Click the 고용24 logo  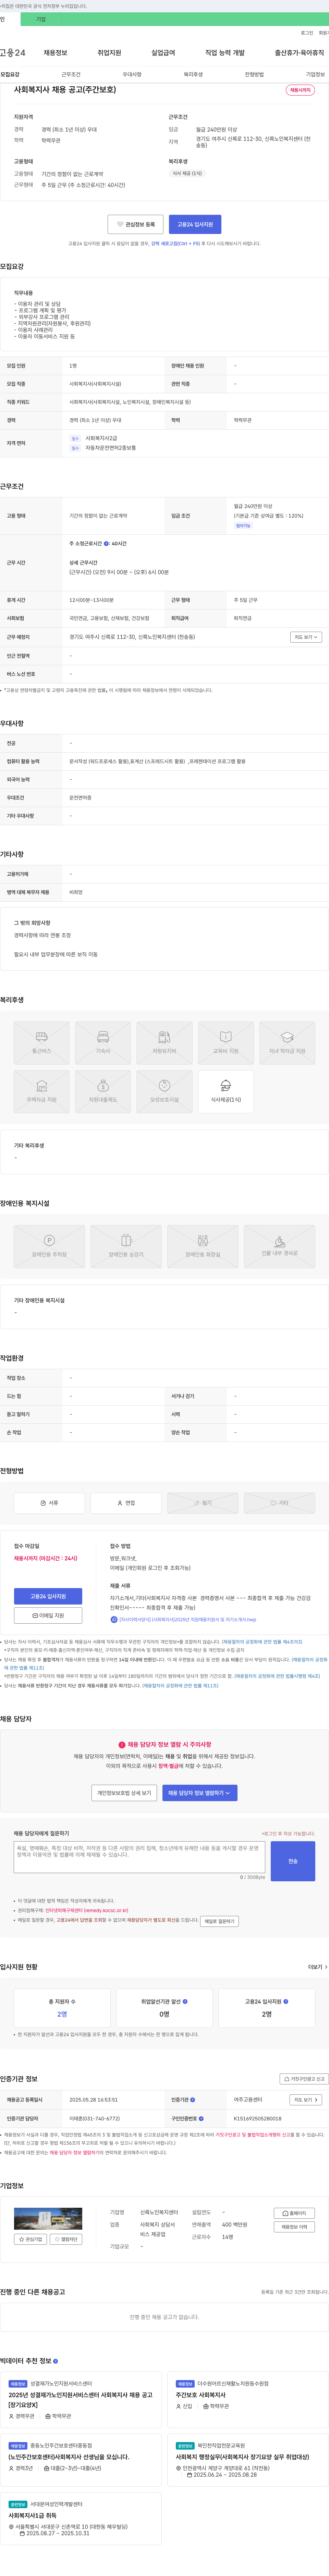pyautogui.click(x=13, y=53)
